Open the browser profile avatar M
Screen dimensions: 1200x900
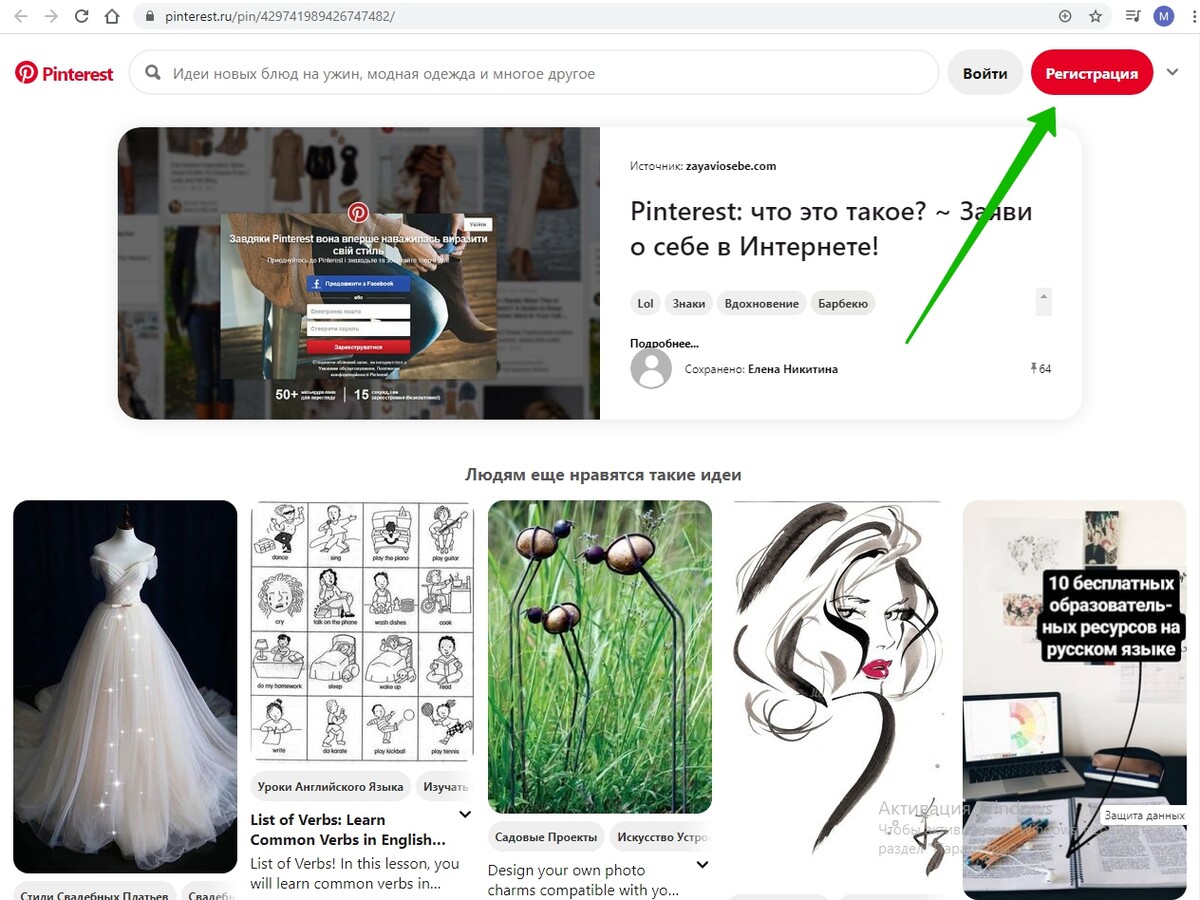tap(1163, 16)
